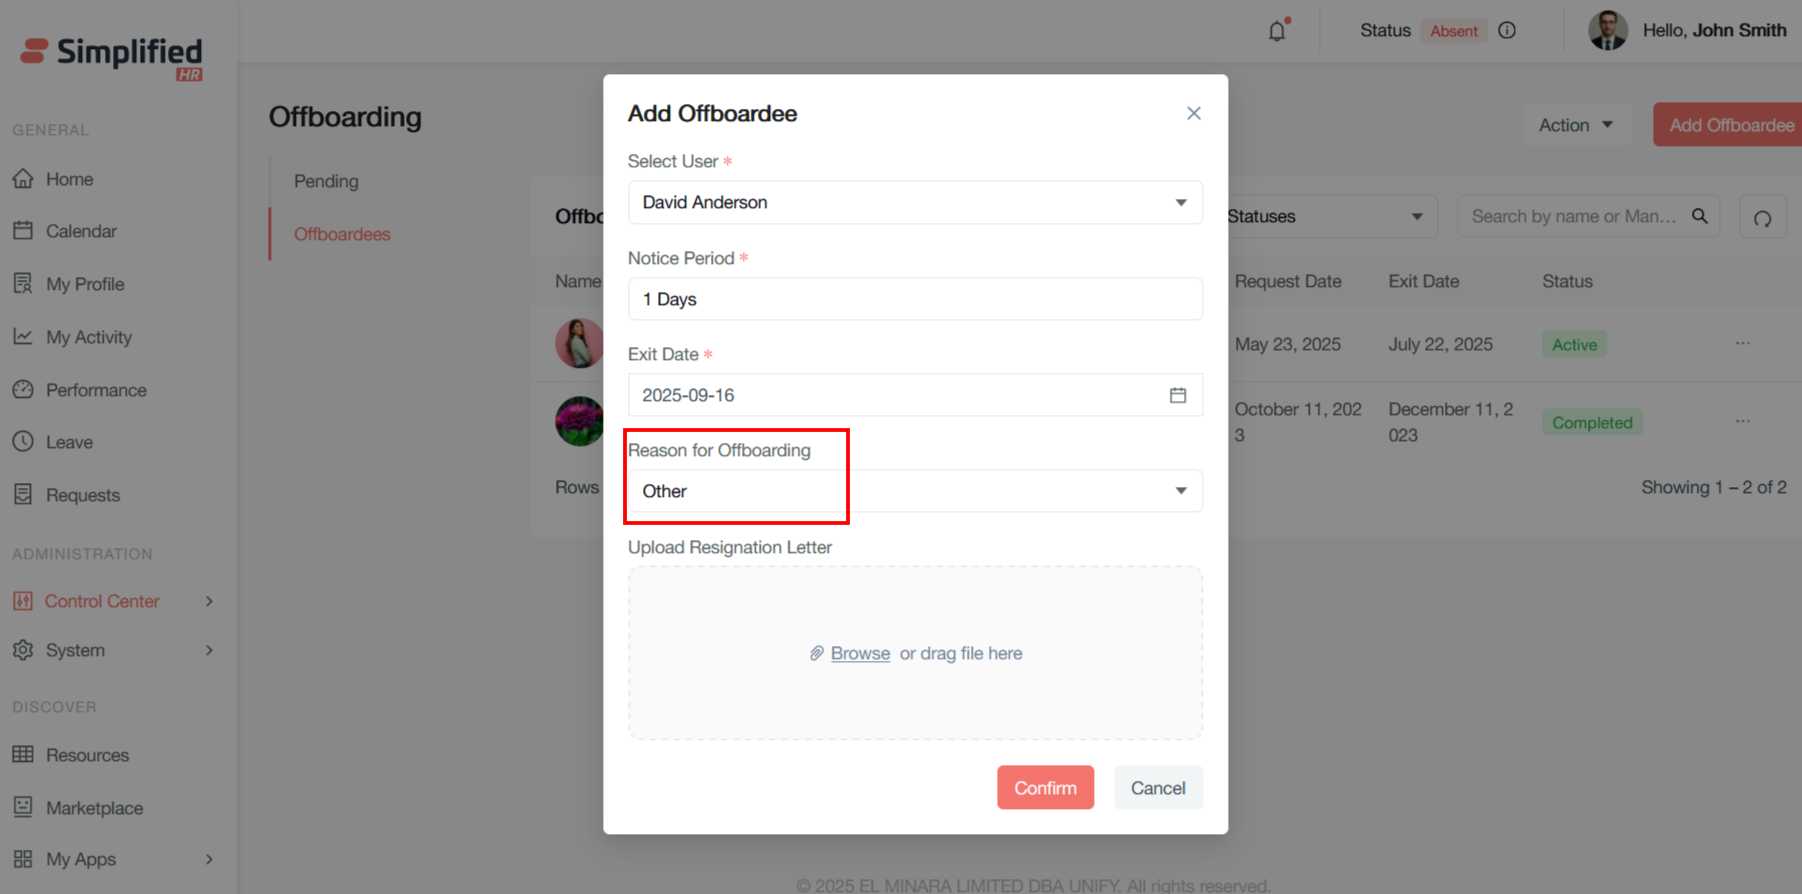The image size is (1802, 894).
Task: Close the Add Offboardee dialog
Action: click(1193, 113)
